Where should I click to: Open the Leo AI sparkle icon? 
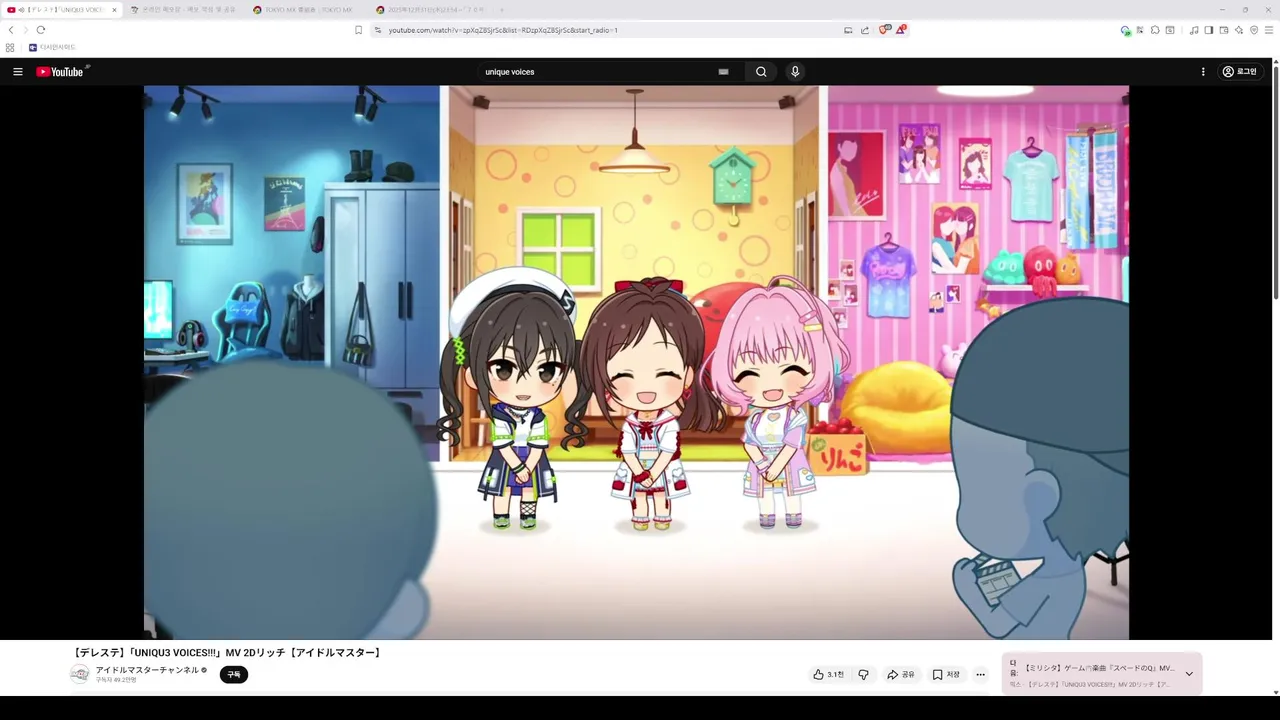(x=1239, y=30)
